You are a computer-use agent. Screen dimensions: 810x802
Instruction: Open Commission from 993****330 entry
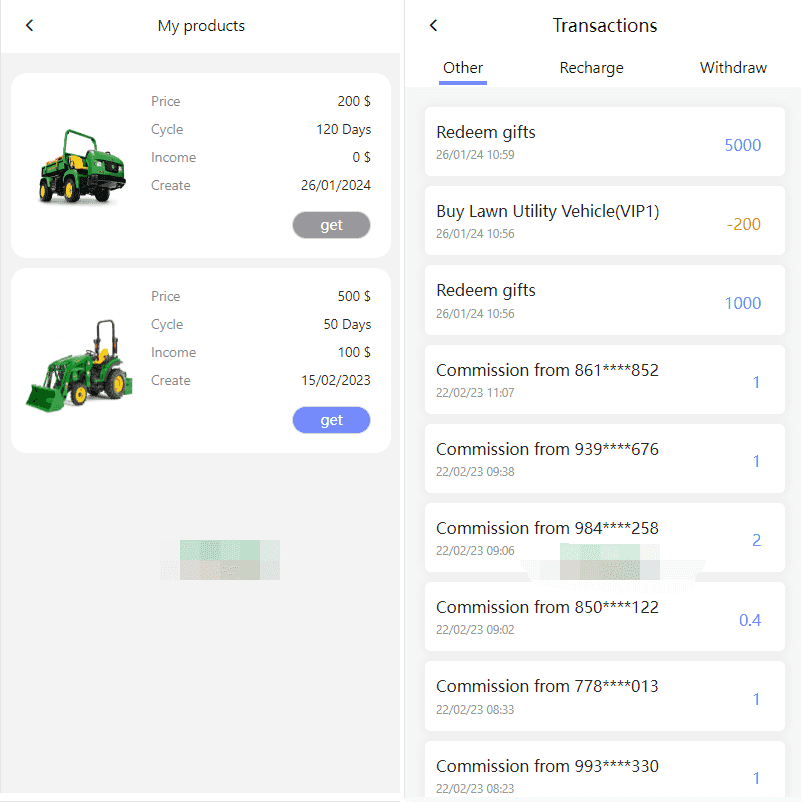[604, 770]
